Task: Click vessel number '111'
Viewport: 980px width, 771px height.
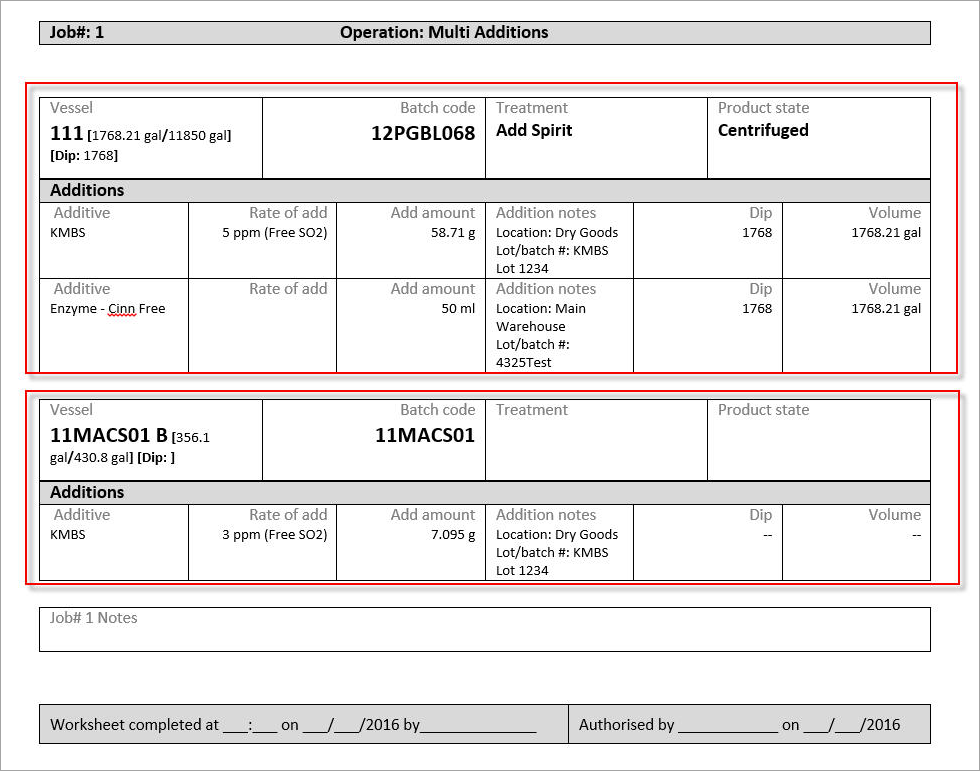Action: pyautogui.click(x=66, y=133)
